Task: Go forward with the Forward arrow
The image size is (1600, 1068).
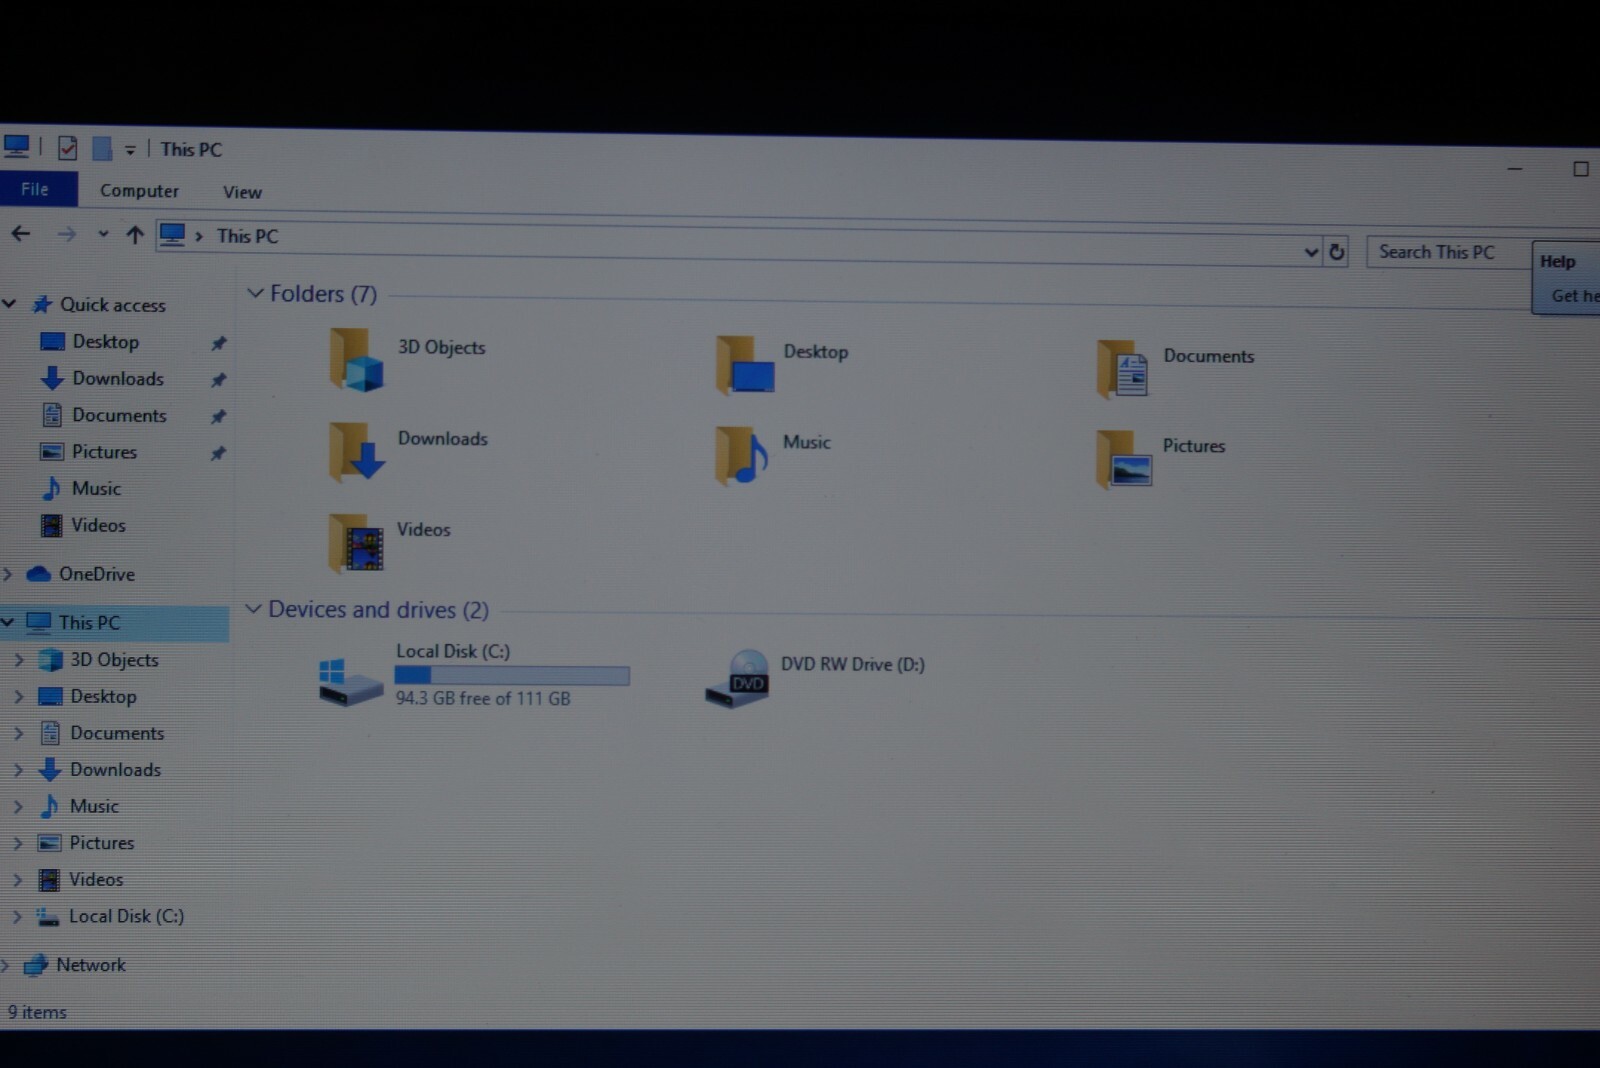Action: (67, 235)
